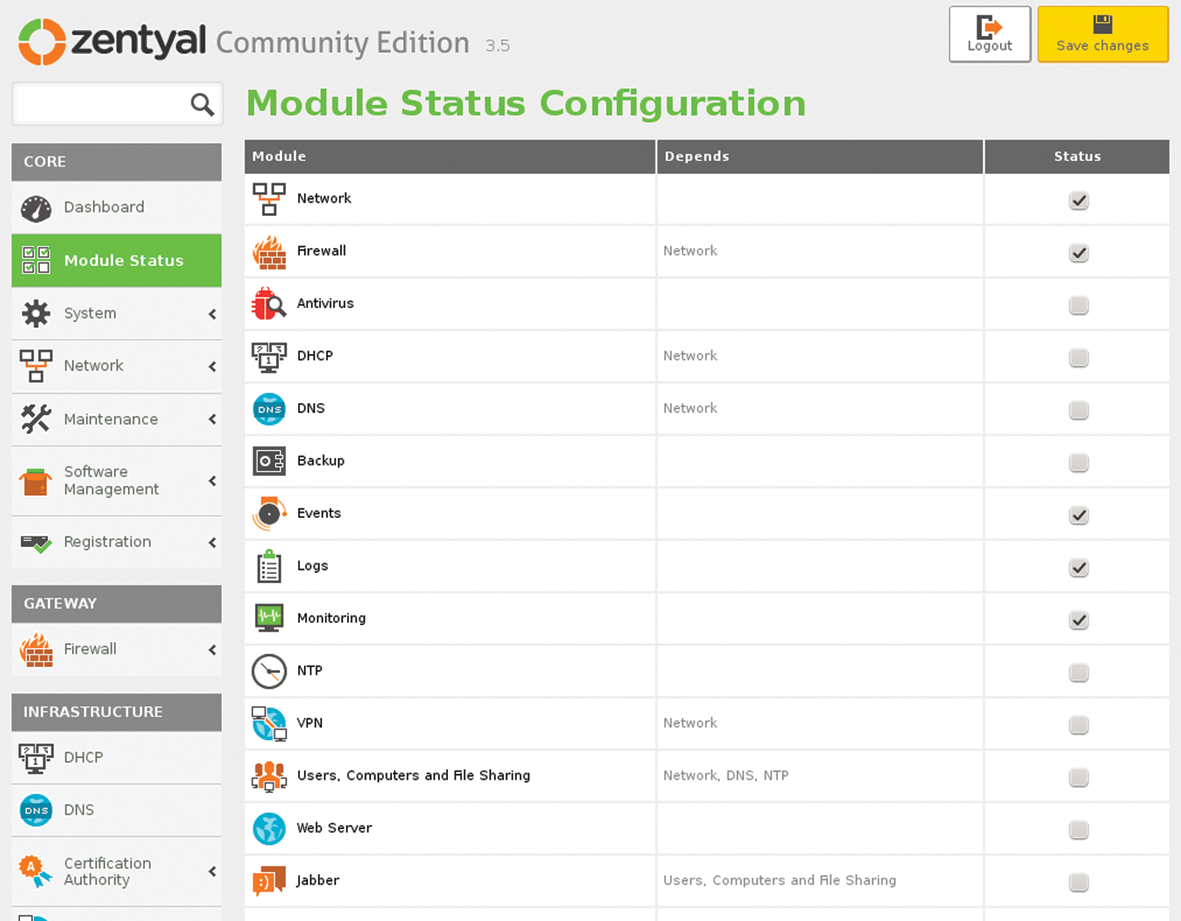1181x921 pixels.
Task: Click the Jabber chat icon
Action: (x=269, y=881)
